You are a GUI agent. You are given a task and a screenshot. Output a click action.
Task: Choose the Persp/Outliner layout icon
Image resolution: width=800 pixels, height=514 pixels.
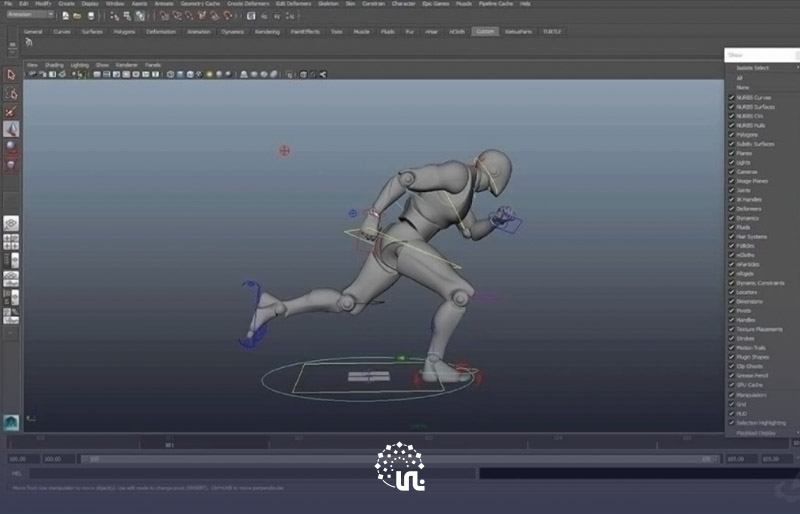(11, 260)
